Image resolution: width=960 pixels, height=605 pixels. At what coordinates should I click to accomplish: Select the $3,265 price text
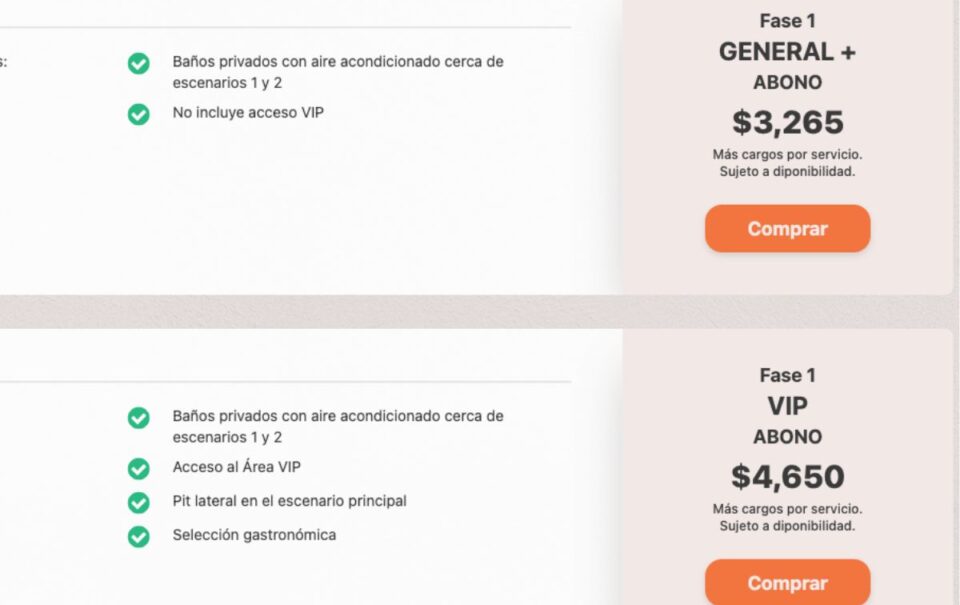[787, 122]
